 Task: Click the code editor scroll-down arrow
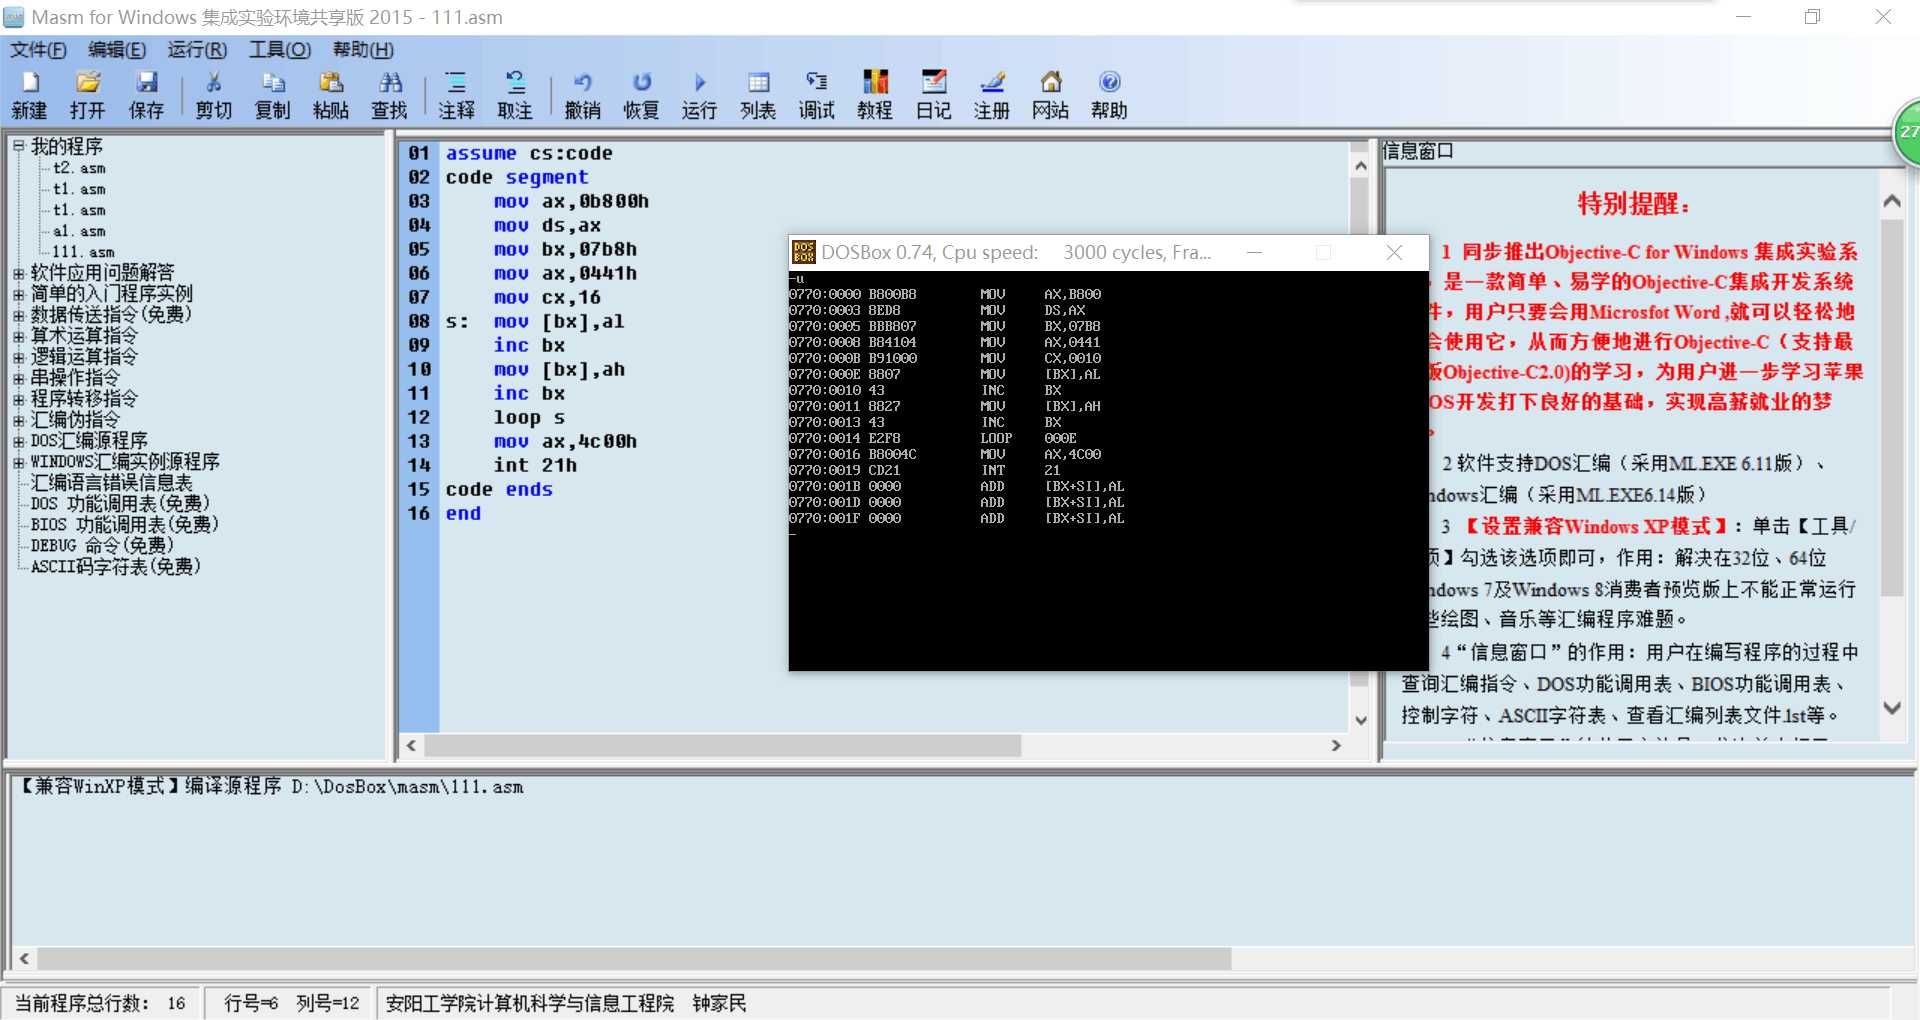[x=1360, y=720]
